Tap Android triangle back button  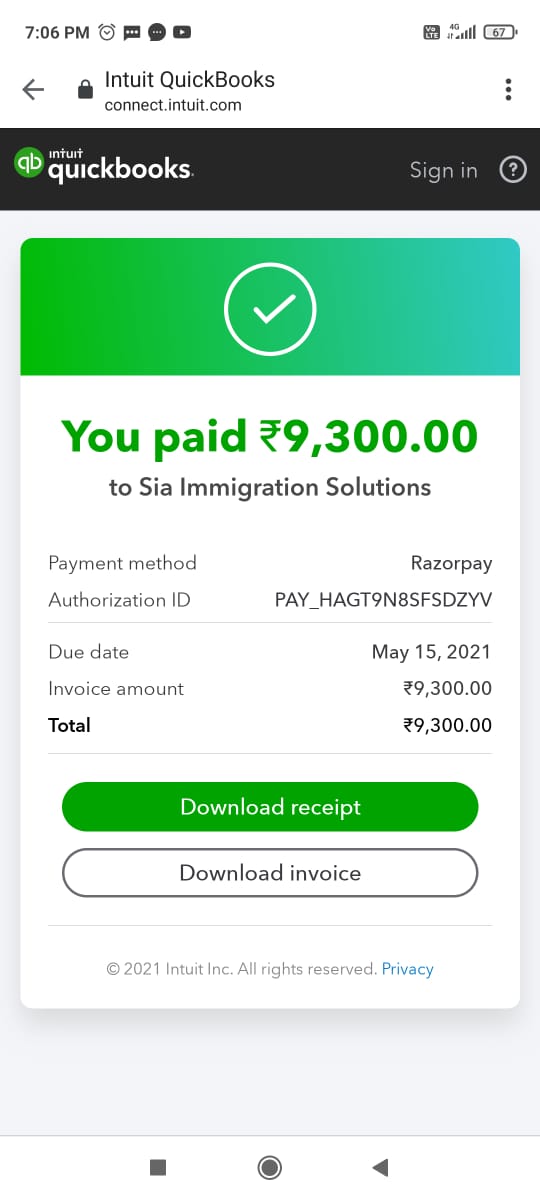(x=379, y=1167)
